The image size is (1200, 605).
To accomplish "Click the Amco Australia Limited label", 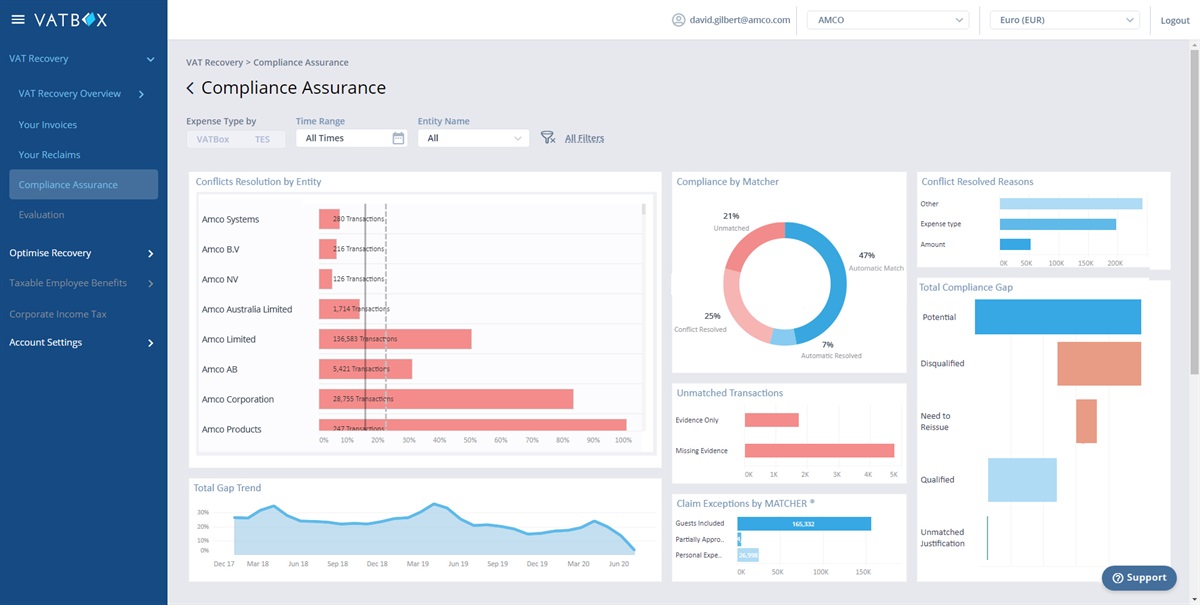I will click(247, 310).
